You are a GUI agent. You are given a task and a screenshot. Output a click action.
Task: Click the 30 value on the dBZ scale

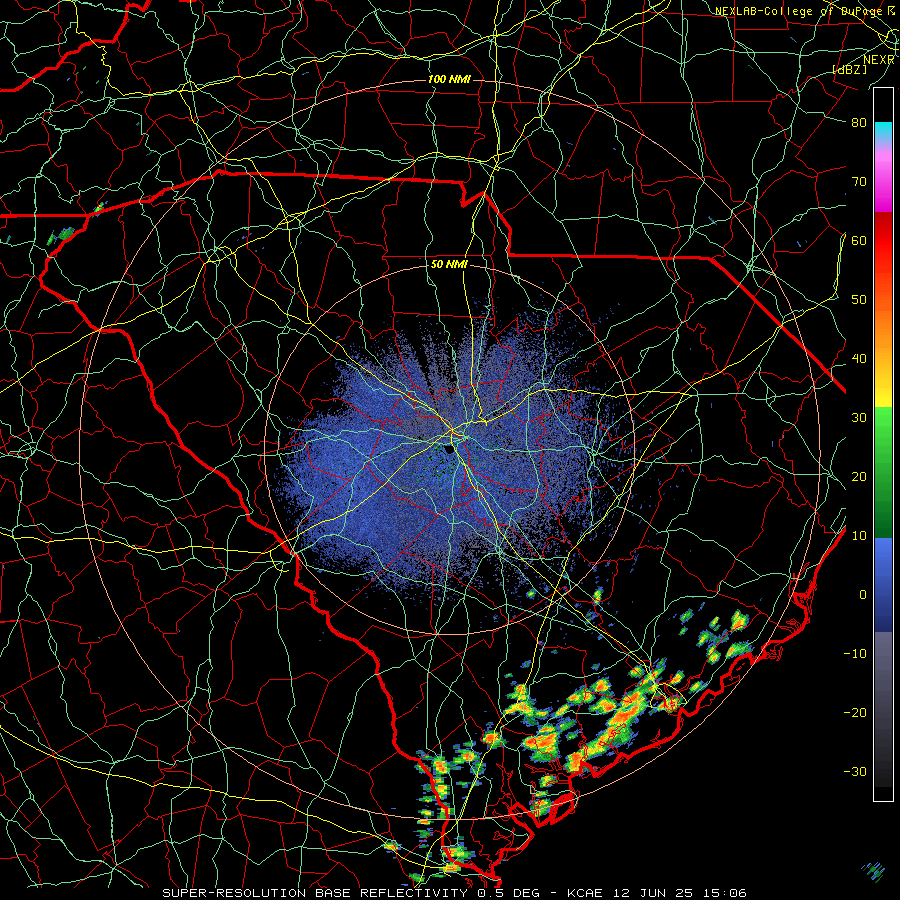point(859,418)
